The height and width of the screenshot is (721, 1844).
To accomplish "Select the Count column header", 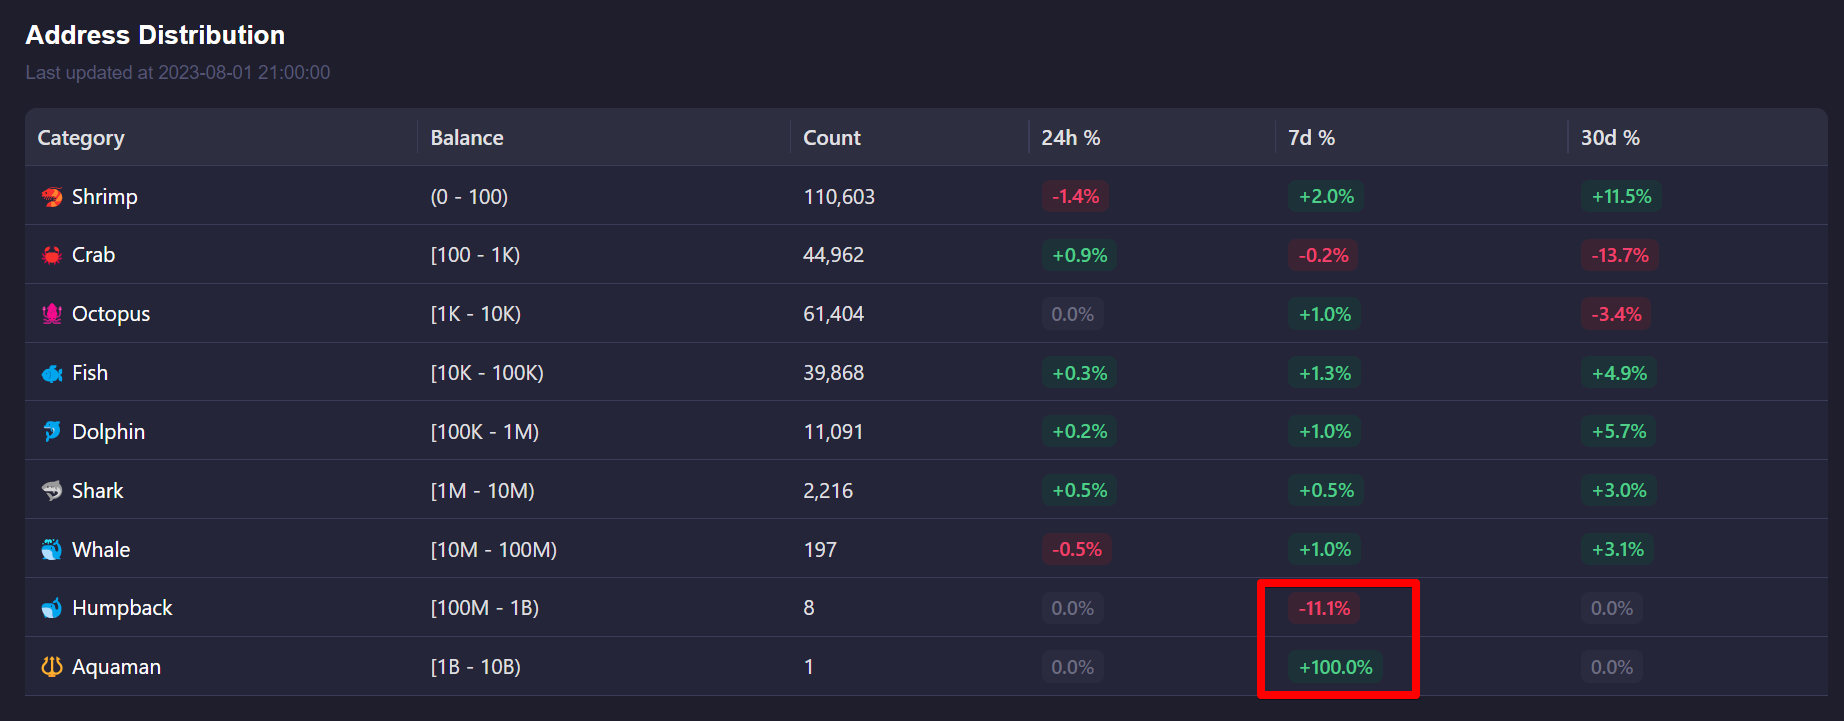I will (x=832, y=138).
